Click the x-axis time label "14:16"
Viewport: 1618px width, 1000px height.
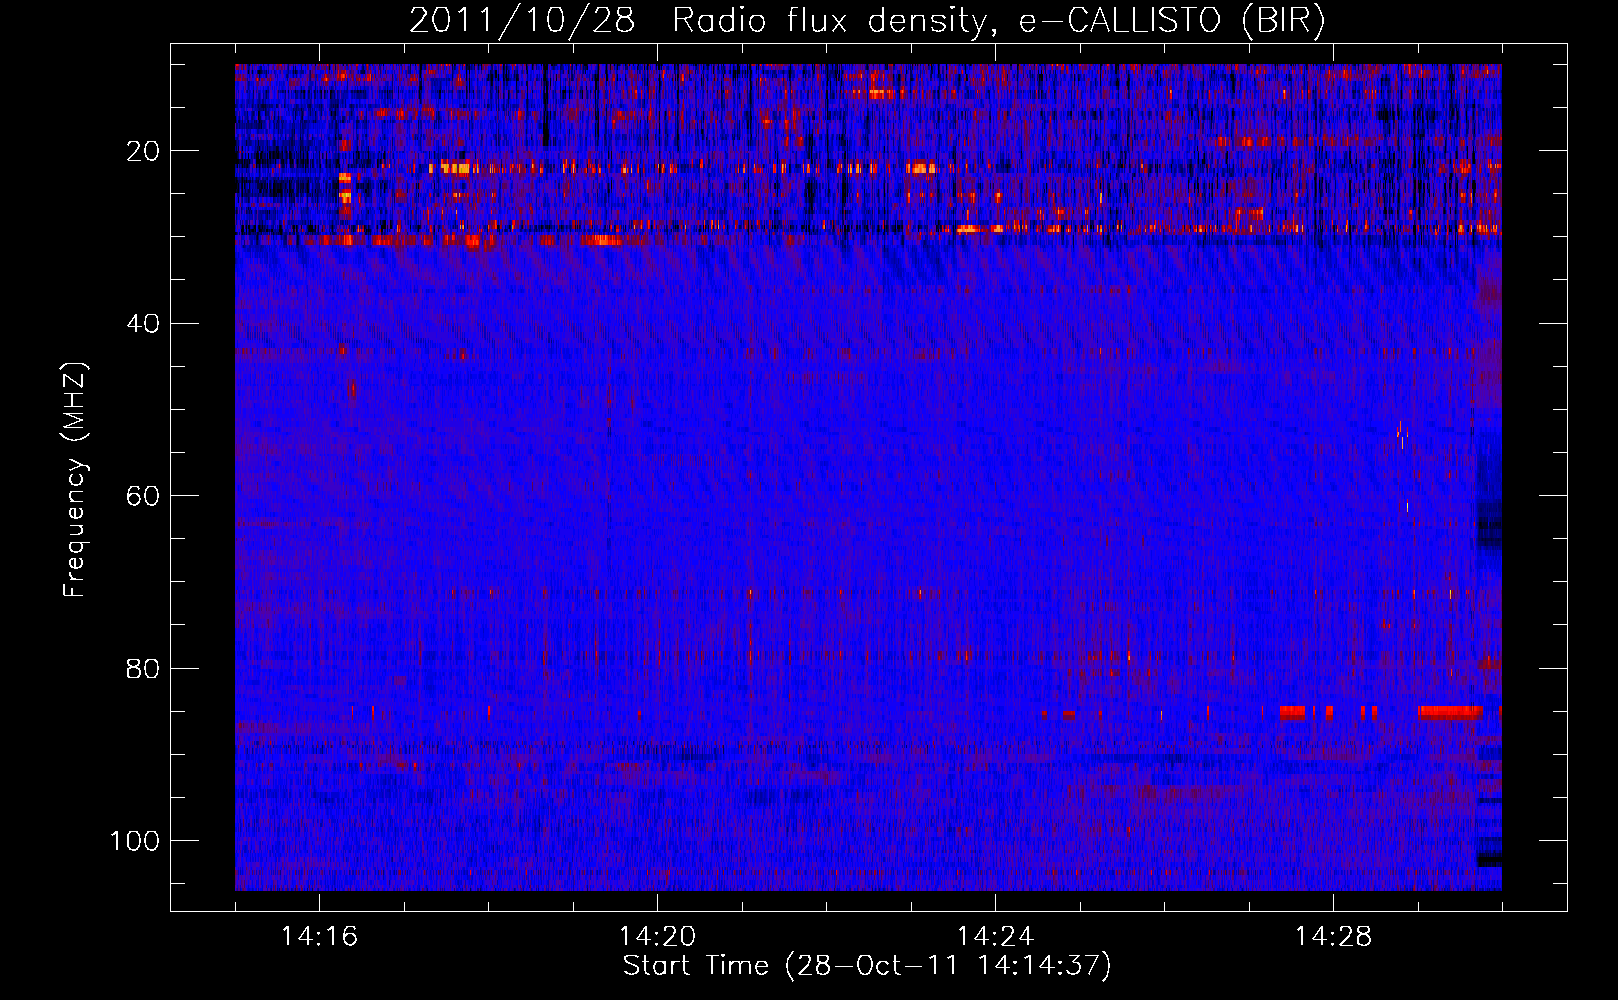pyautogui.click(x=319, y=937)
